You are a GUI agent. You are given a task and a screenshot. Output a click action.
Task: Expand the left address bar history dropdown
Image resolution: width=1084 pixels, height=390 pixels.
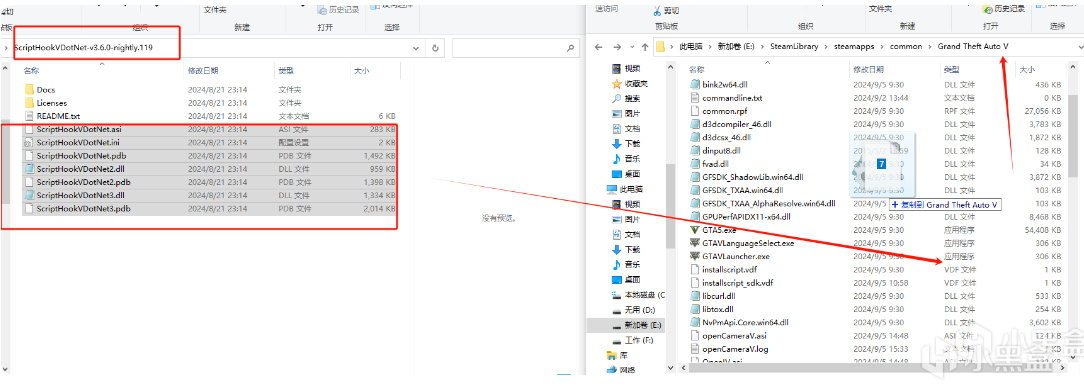click(415, 48)
